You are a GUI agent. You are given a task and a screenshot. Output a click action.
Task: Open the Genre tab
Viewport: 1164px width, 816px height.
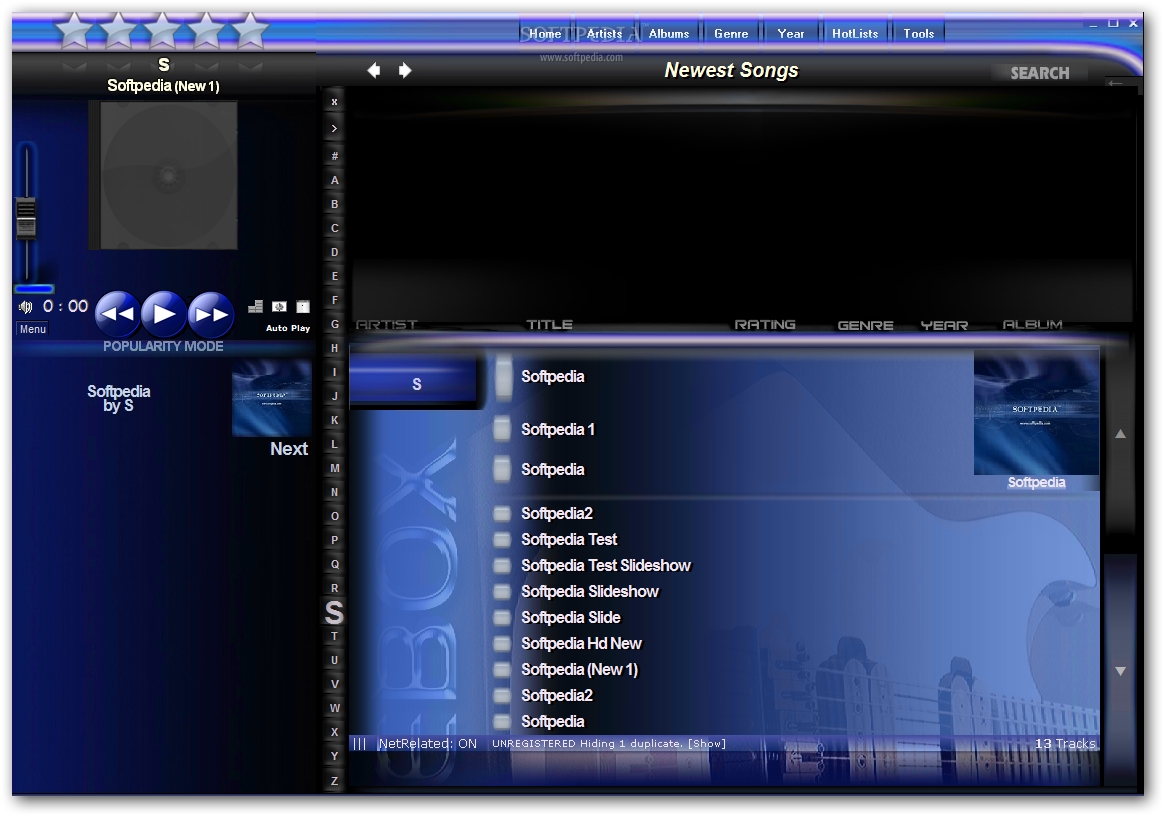731,33
